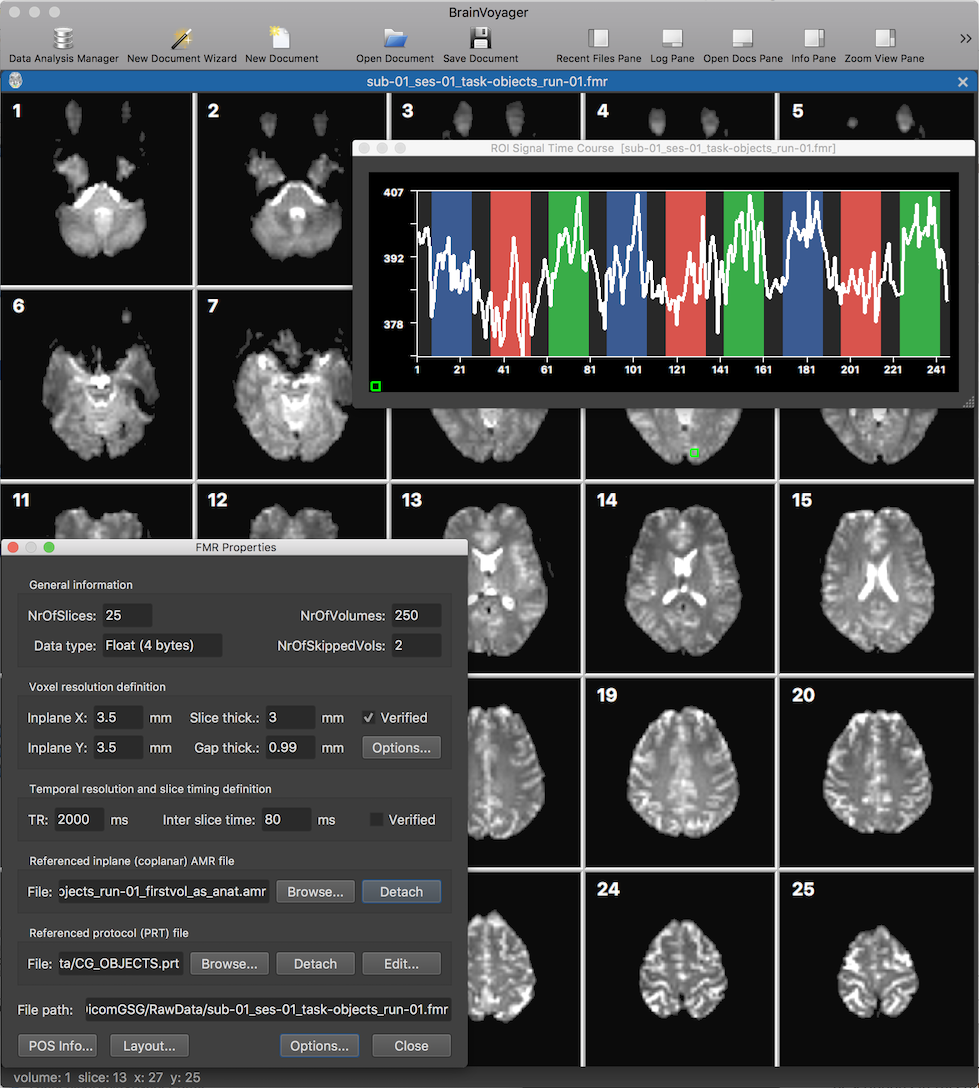Detach the referenced AMR file
The width and height of the screenshot is (979, 1088).
(401, 892)
